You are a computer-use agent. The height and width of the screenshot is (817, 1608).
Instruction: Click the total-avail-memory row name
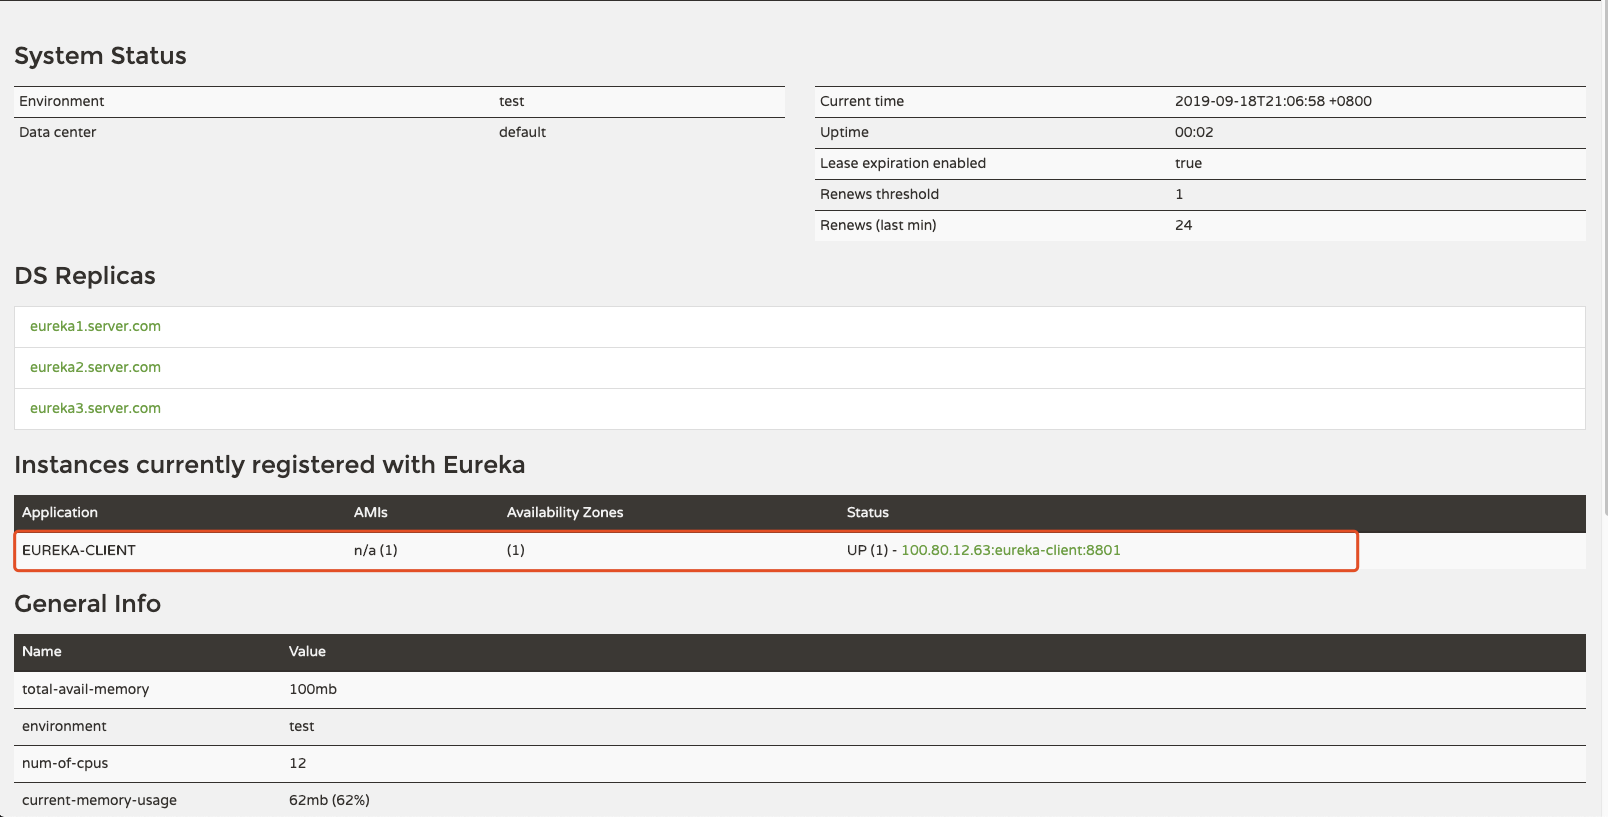pyautogui.click(x=86, y=689)
